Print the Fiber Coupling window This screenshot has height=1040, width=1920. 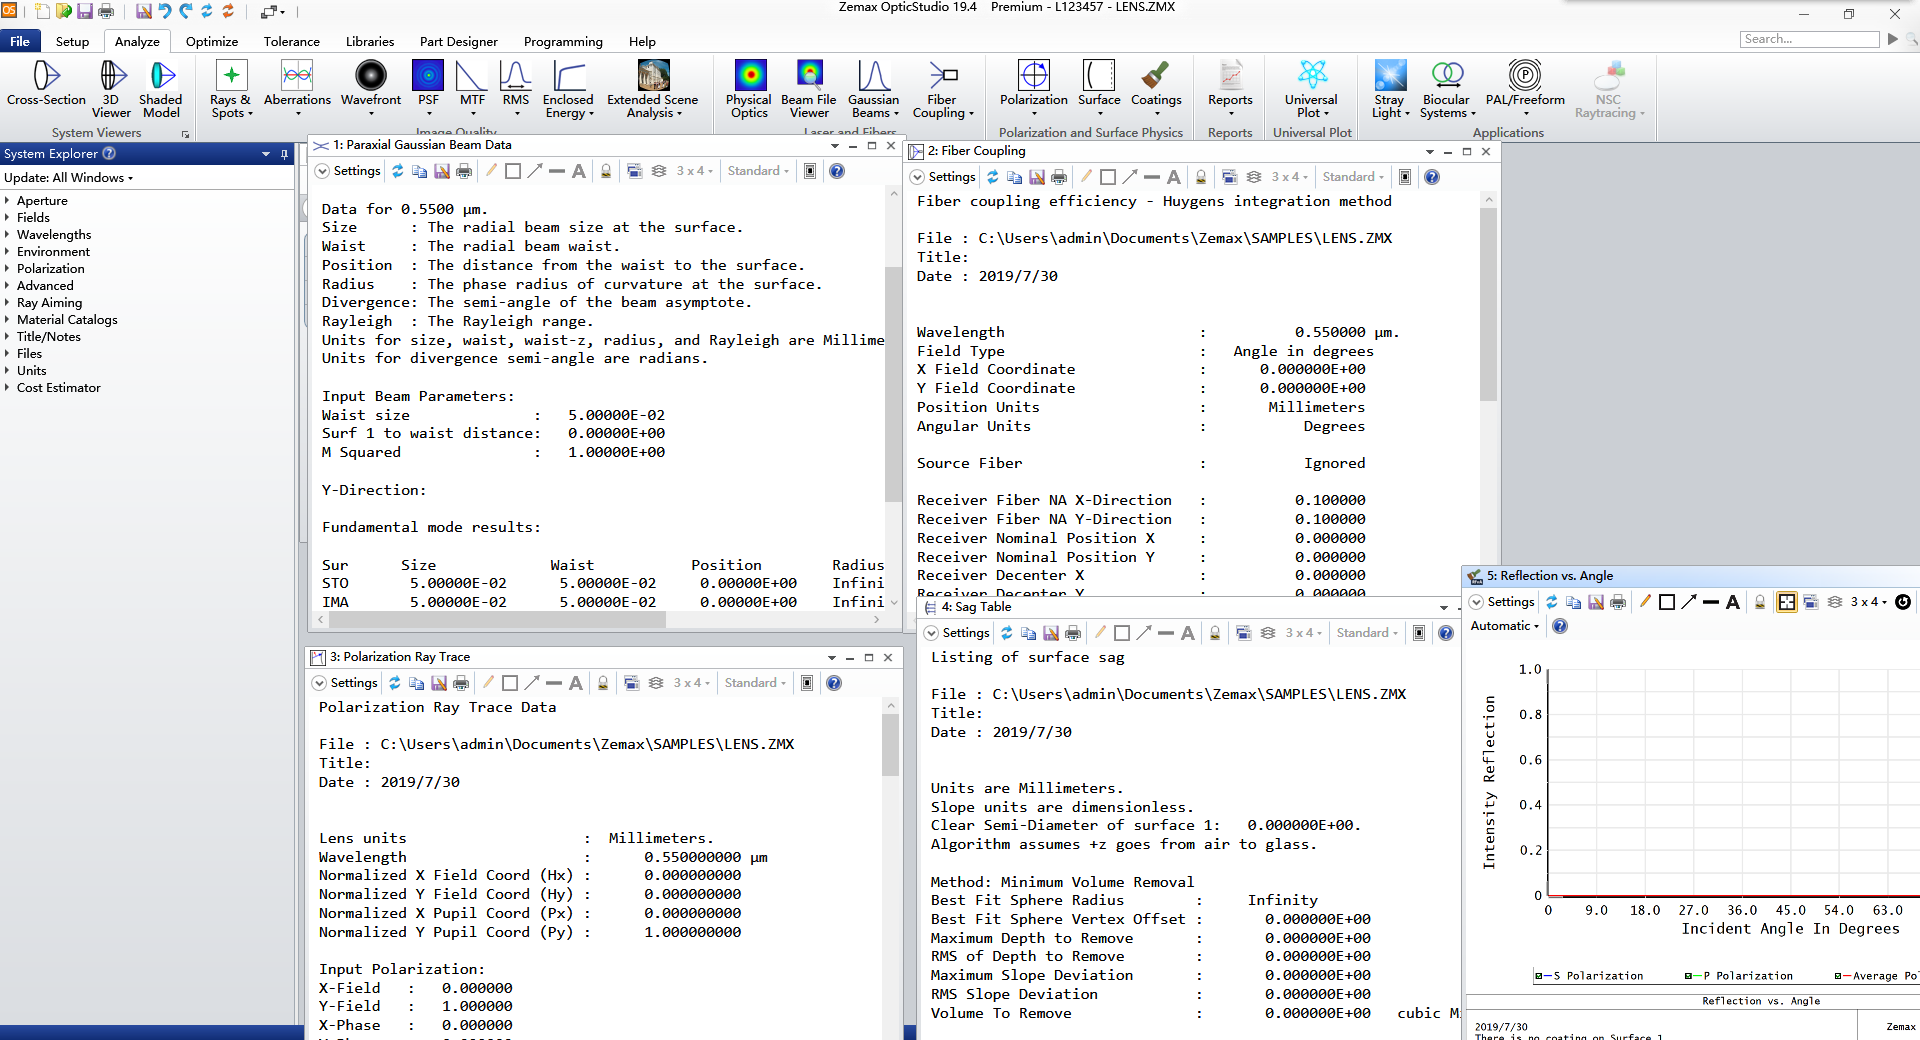tap(1059, 177)
